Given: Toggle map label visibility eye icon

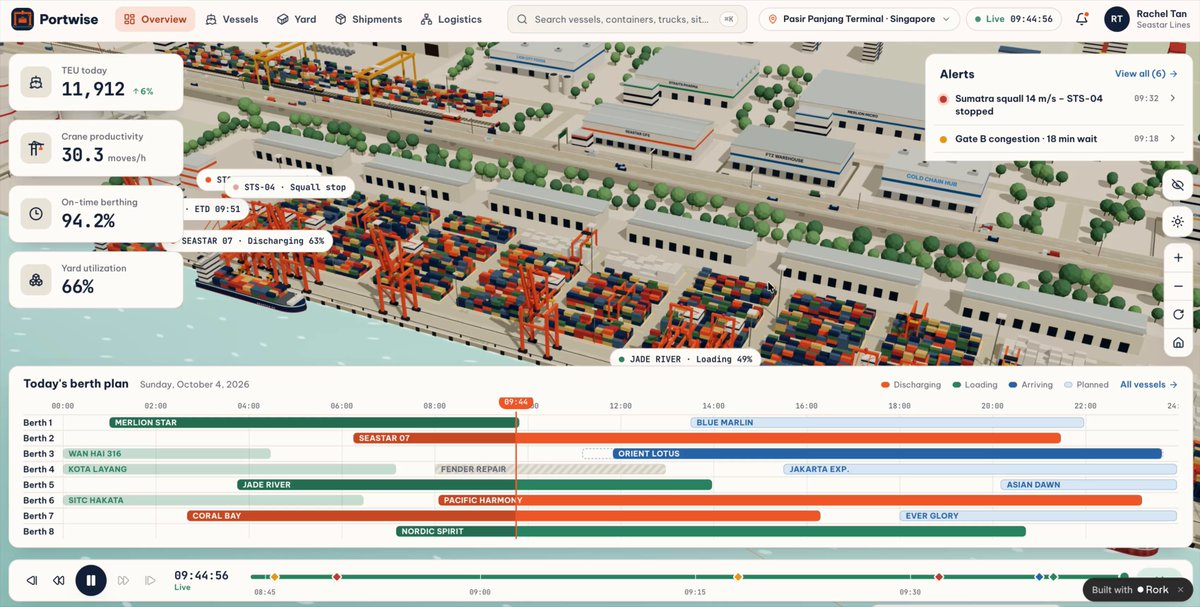Looking at the screenshot, I should coord(1178,186).
